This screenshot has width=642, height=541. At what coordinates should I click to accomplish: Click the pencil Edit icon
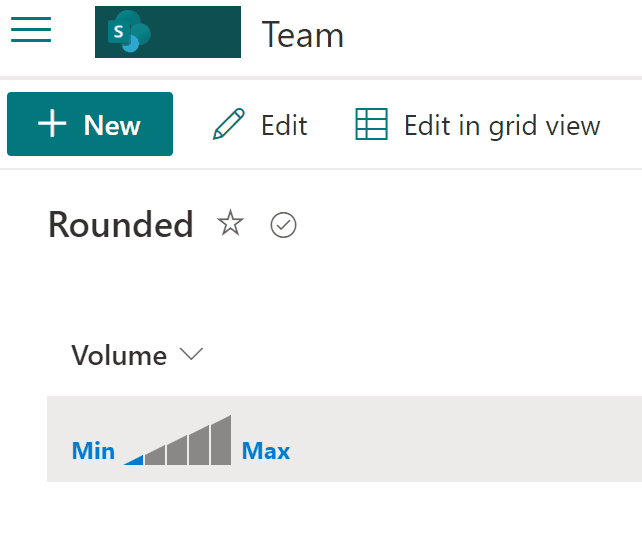(x=228, y=124)
